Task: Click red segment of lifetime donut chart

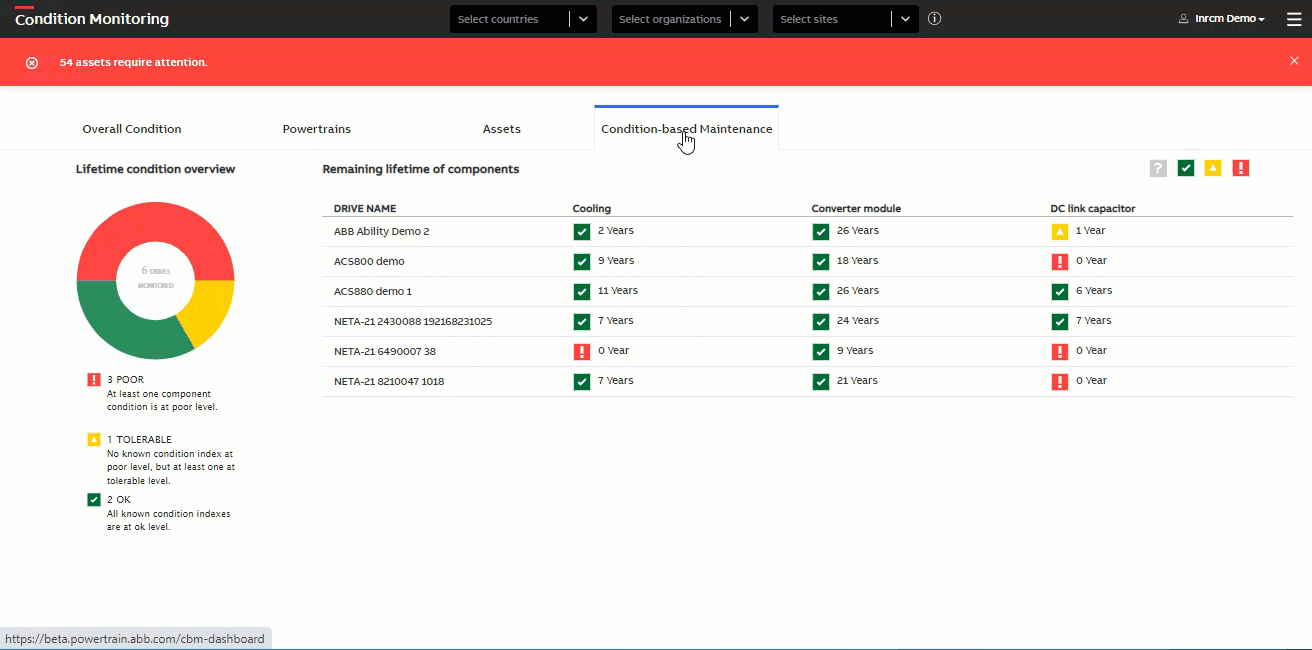Action: 155,222
